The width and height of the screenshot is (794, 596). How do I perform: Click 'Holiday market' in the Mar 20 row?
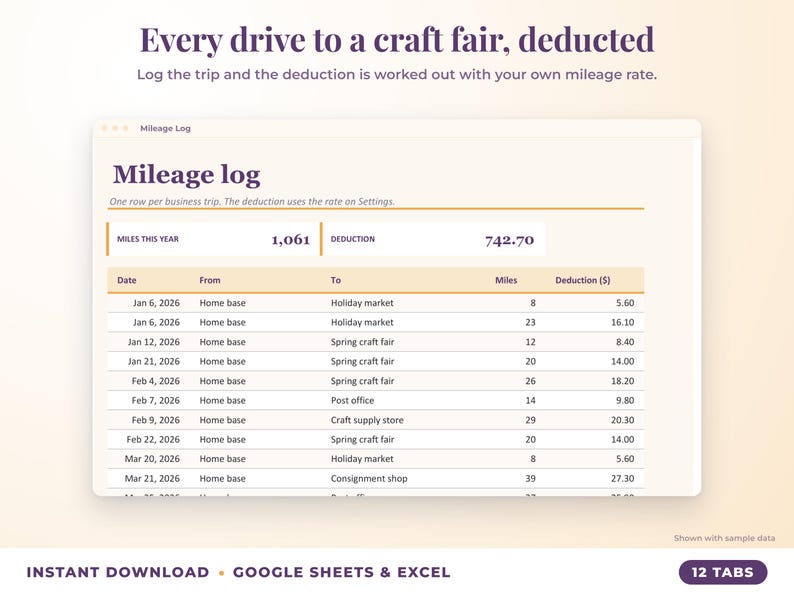coord(362,459)
